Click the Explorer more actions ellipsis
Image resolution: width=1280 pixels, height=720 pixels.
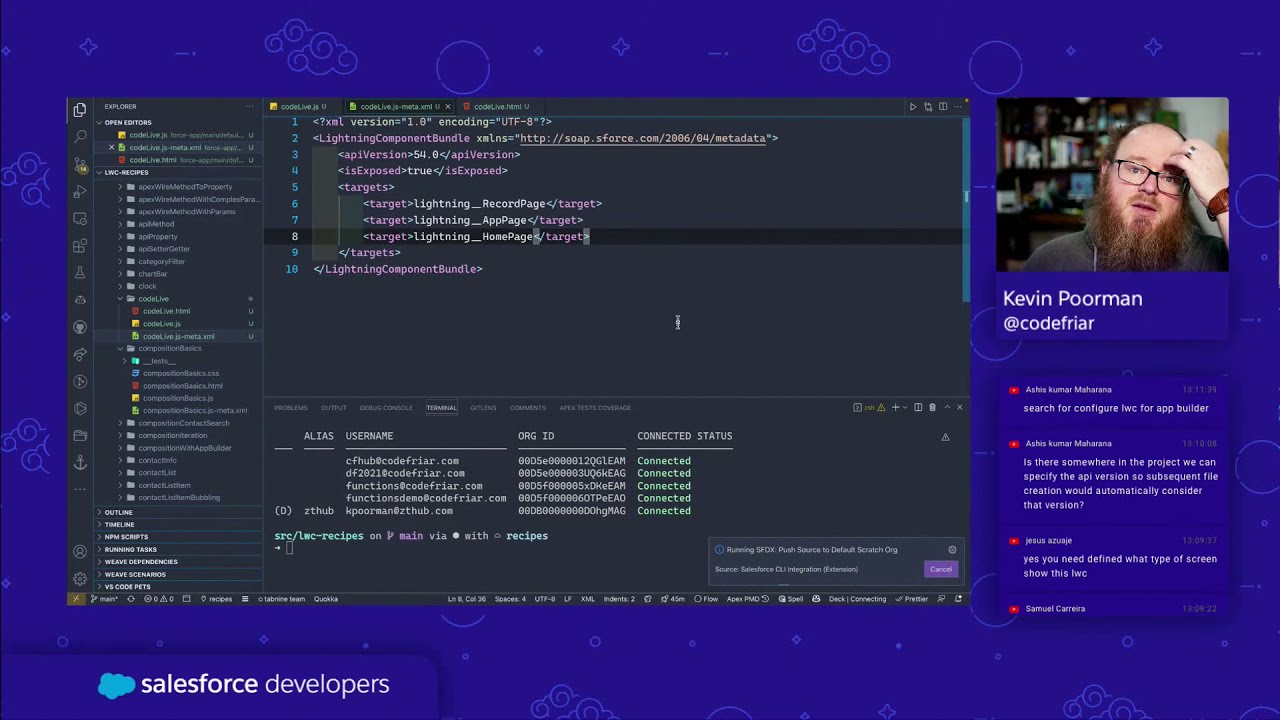(249, 106)
